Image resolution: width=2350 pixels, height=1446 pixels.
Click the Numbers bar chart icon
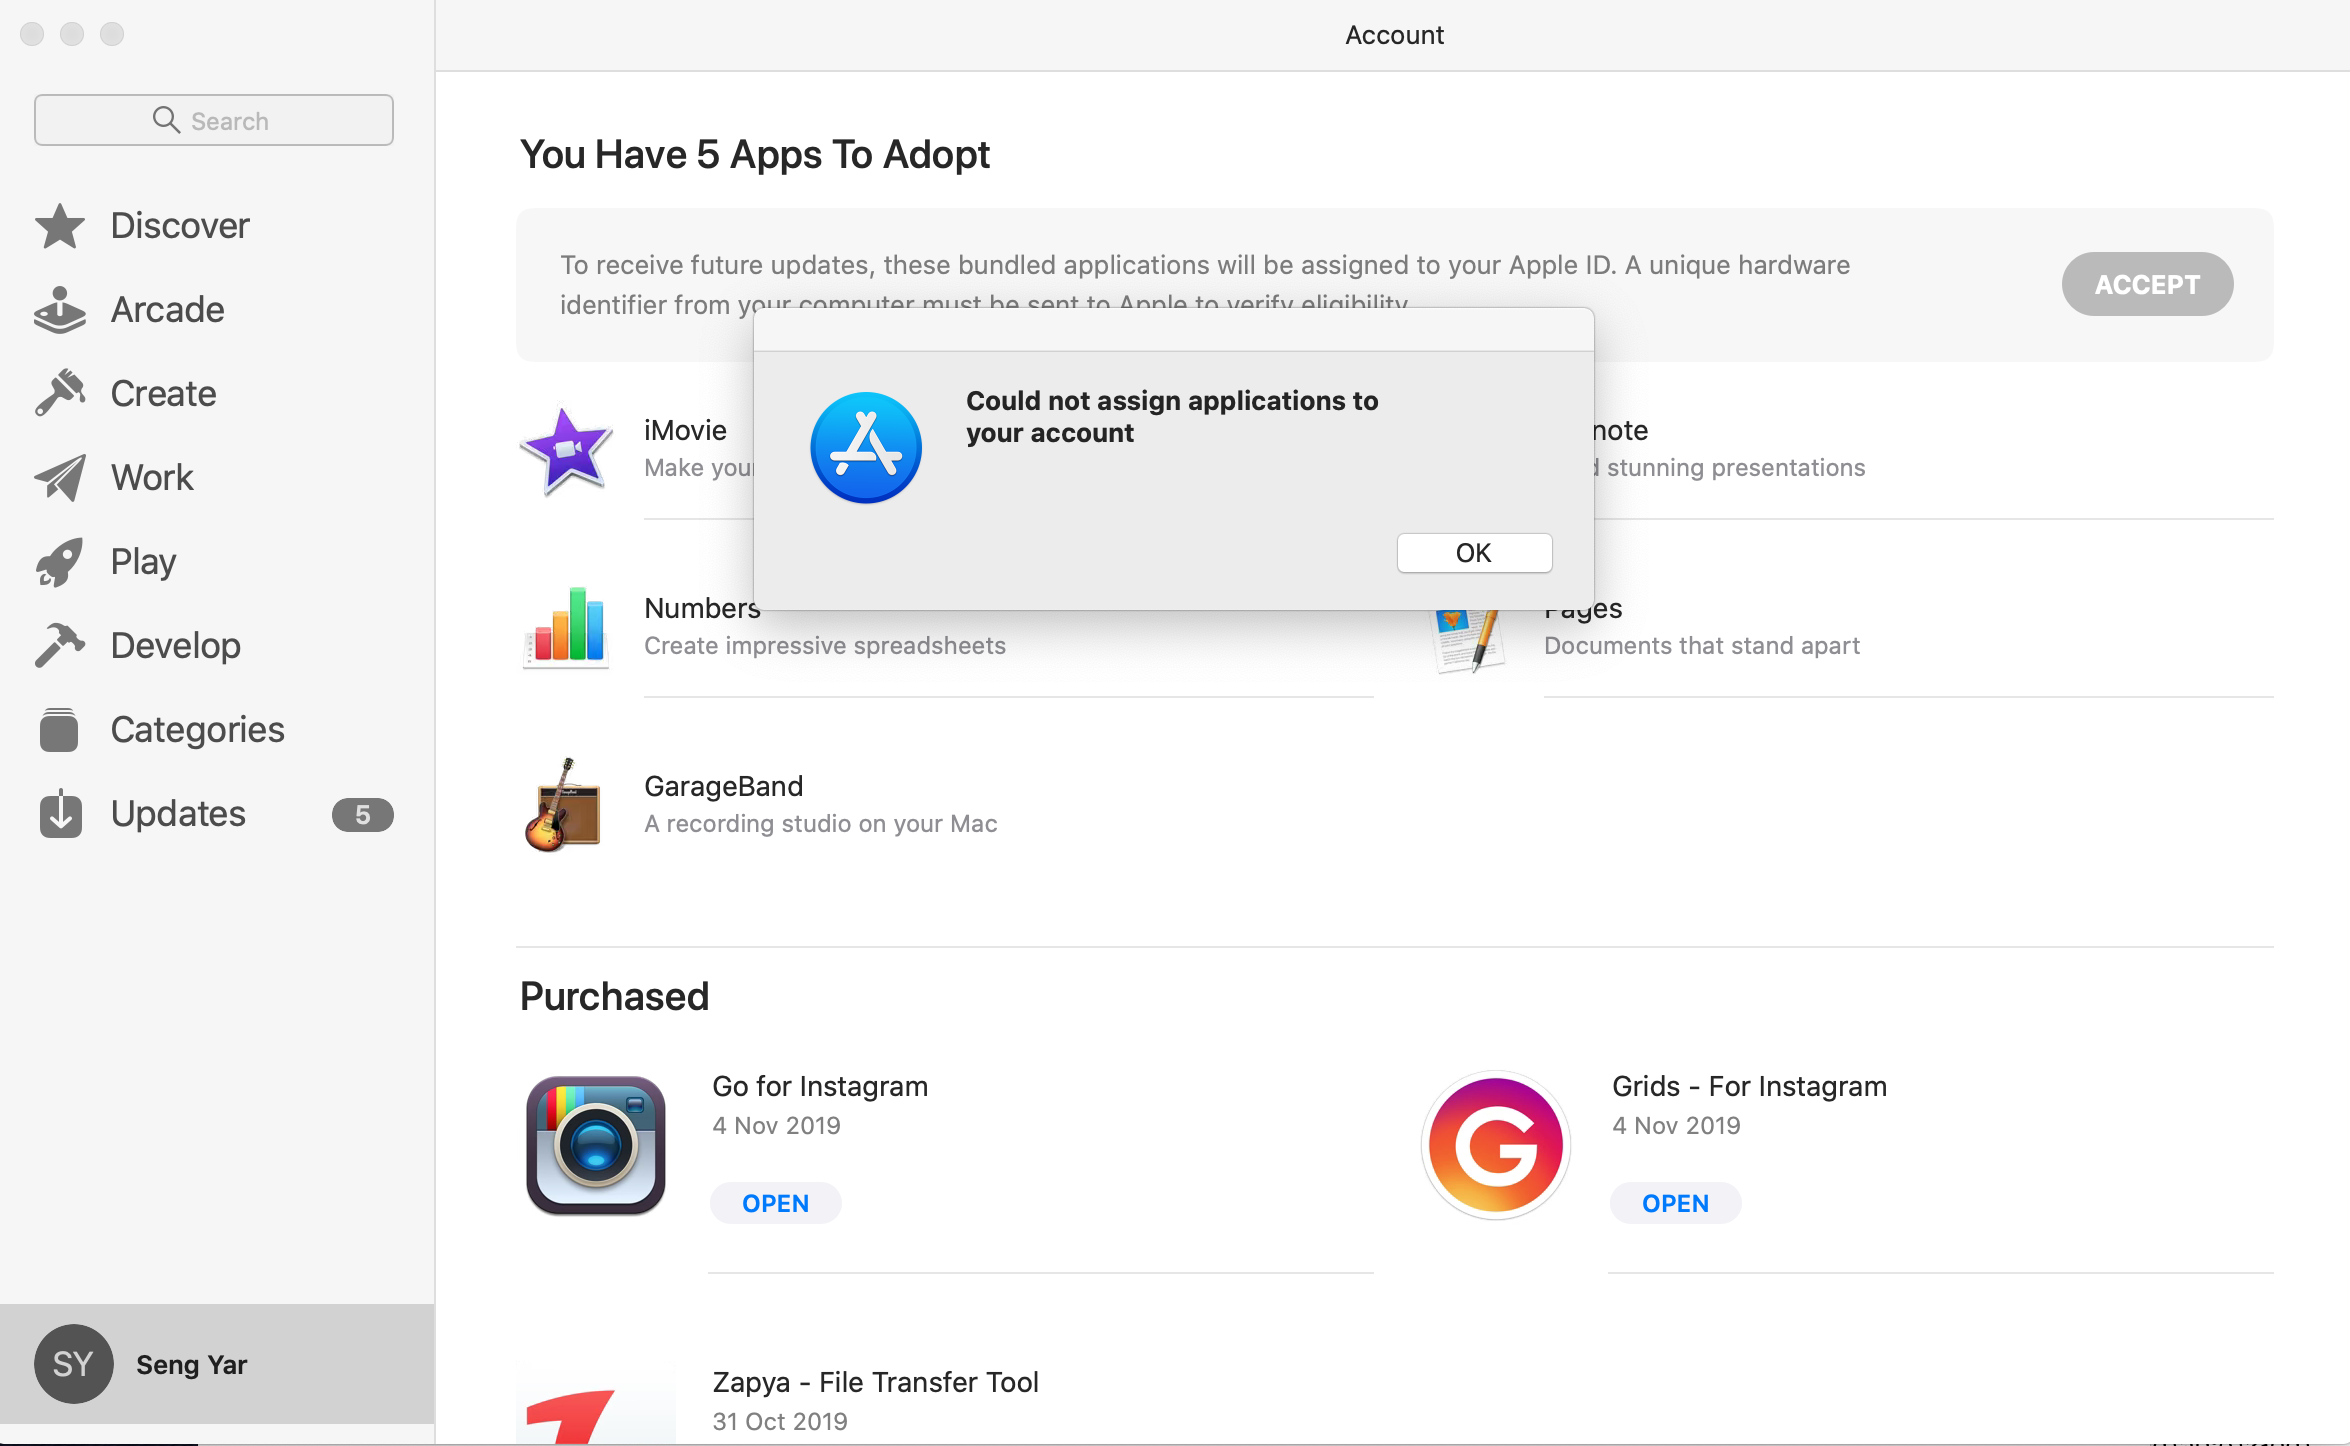[x=566, y=627]
